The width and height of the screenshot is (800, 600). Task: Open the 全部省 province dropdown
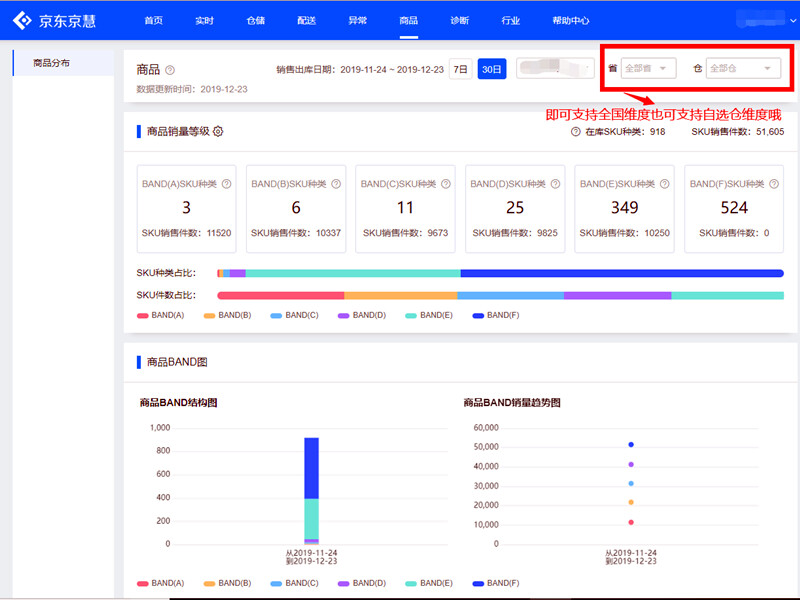coord(649,68)
